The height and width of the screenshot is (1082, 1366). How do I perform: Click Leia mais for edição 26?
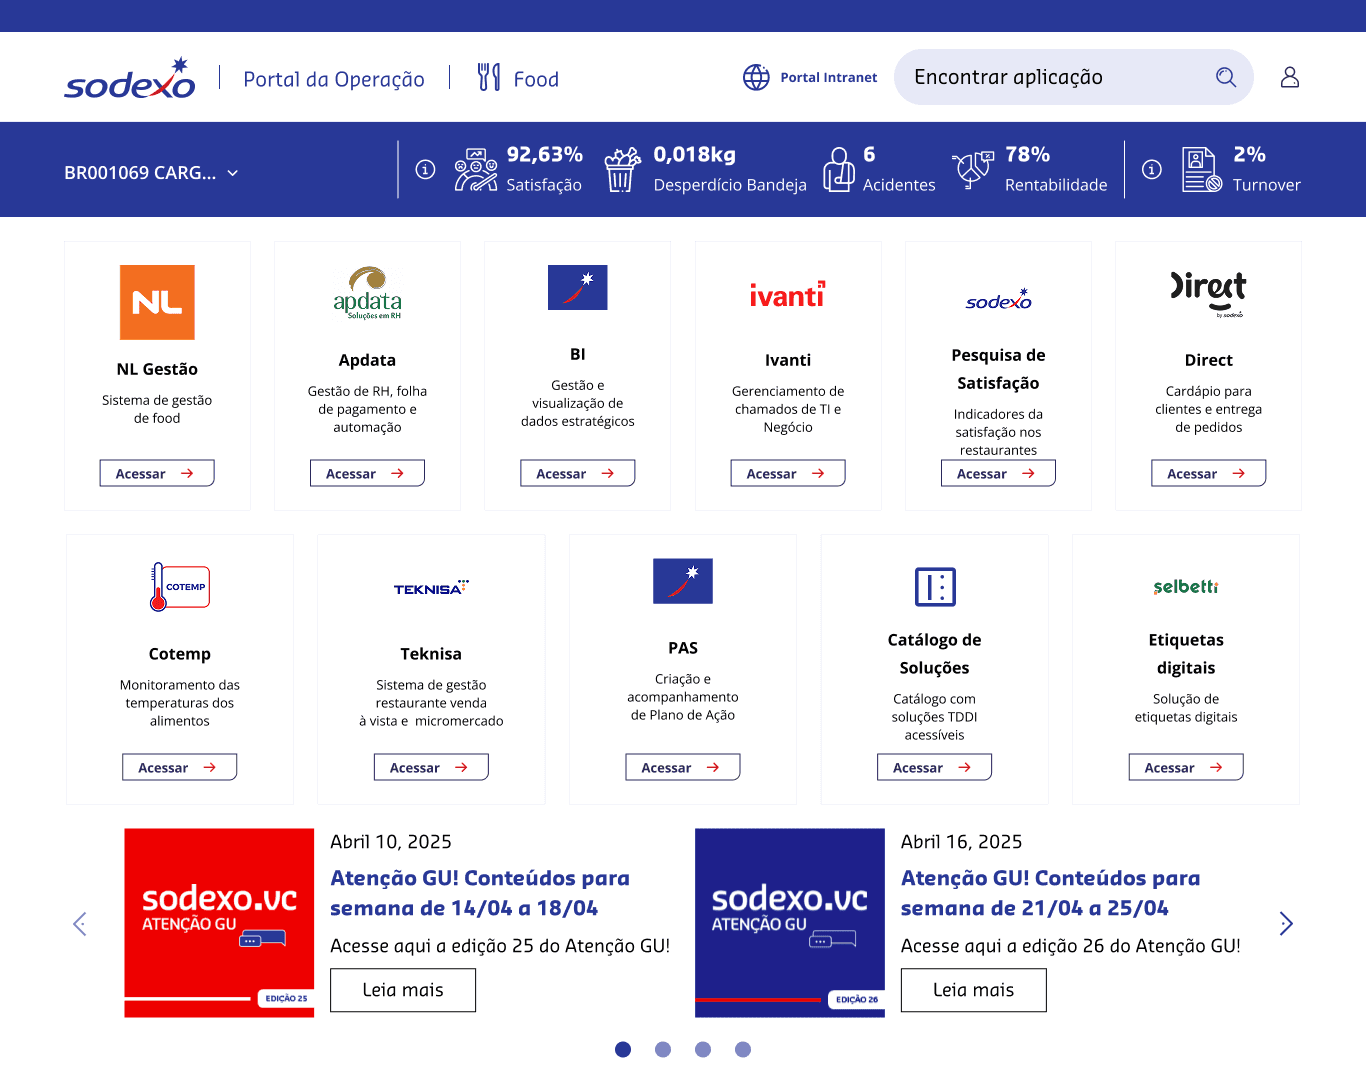click(x=973, y=990)
